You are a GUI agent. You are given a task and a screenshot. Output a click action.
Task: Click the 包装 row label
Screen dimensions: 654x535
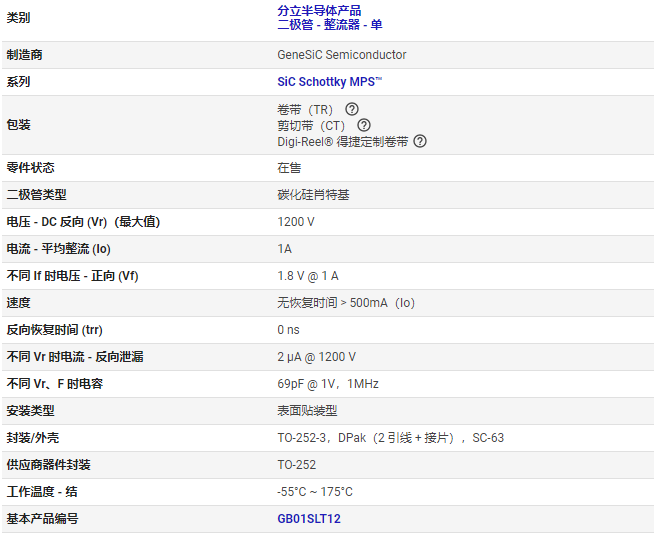pyautogui.click(x=18, y=125)
